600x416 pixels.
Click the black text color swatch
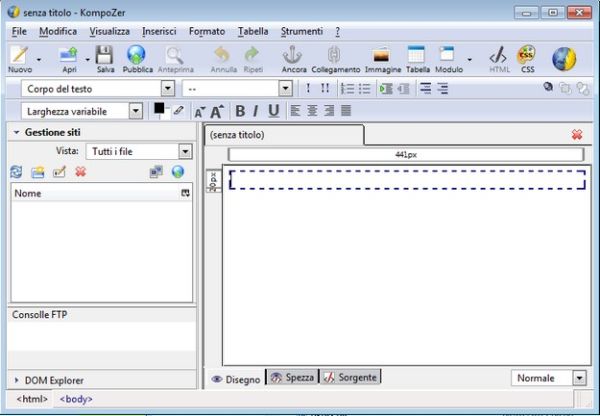(159, 109)
